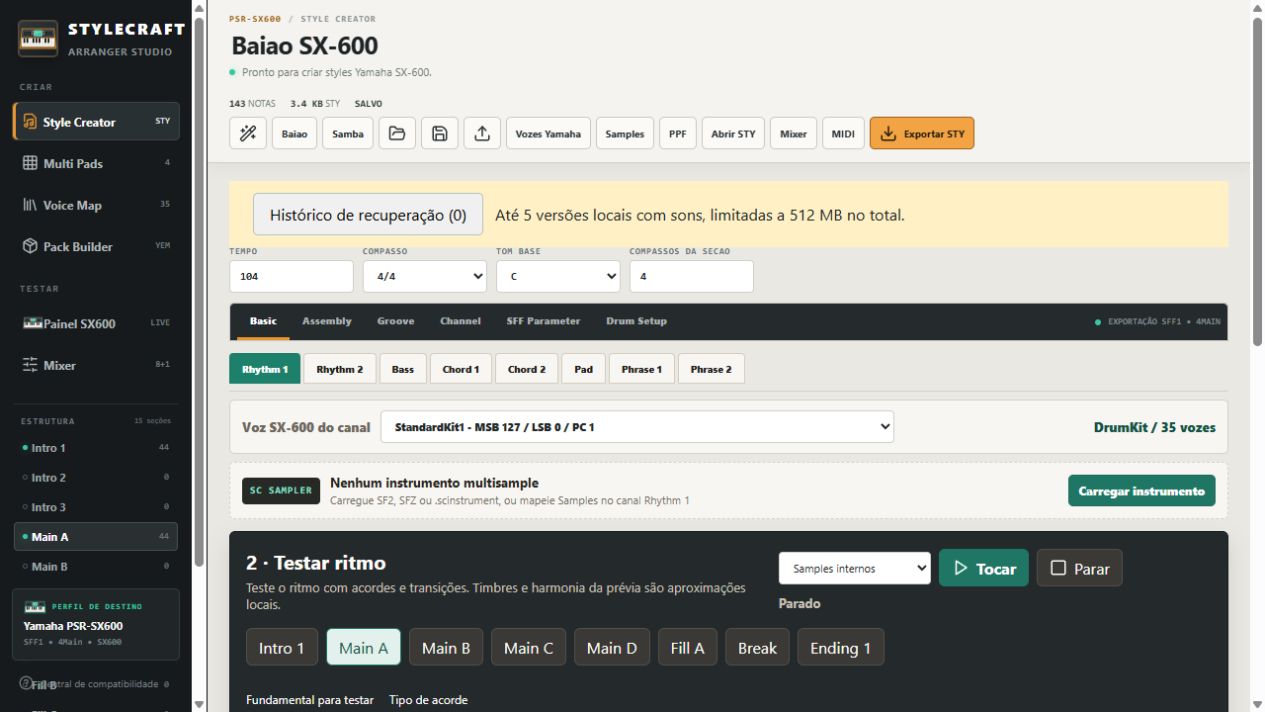This screenshot has width=1265, height=712.
Task: Go to the Drum Setup tab
Action: pos(636,321)
